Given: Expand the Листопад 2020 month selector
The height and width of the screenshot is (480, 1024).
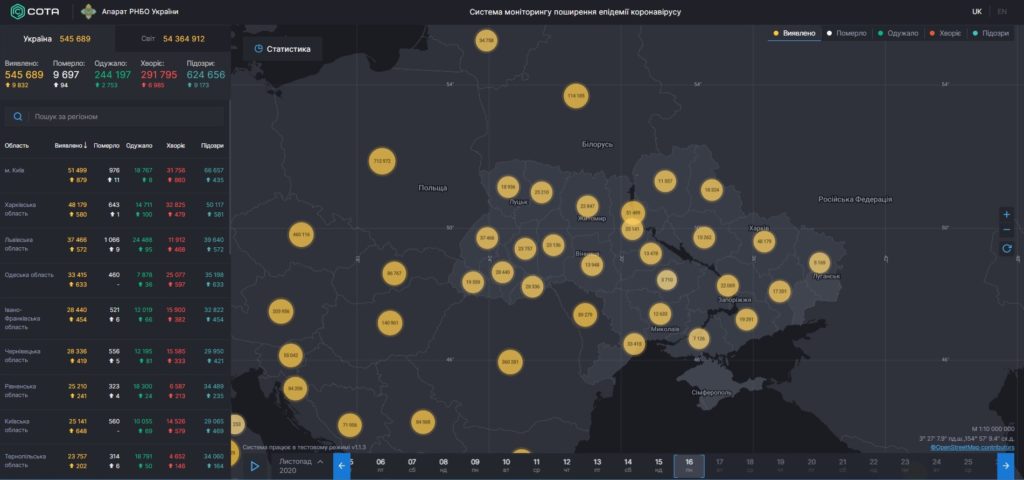Looking at the screenshot, I should (301, 466).
